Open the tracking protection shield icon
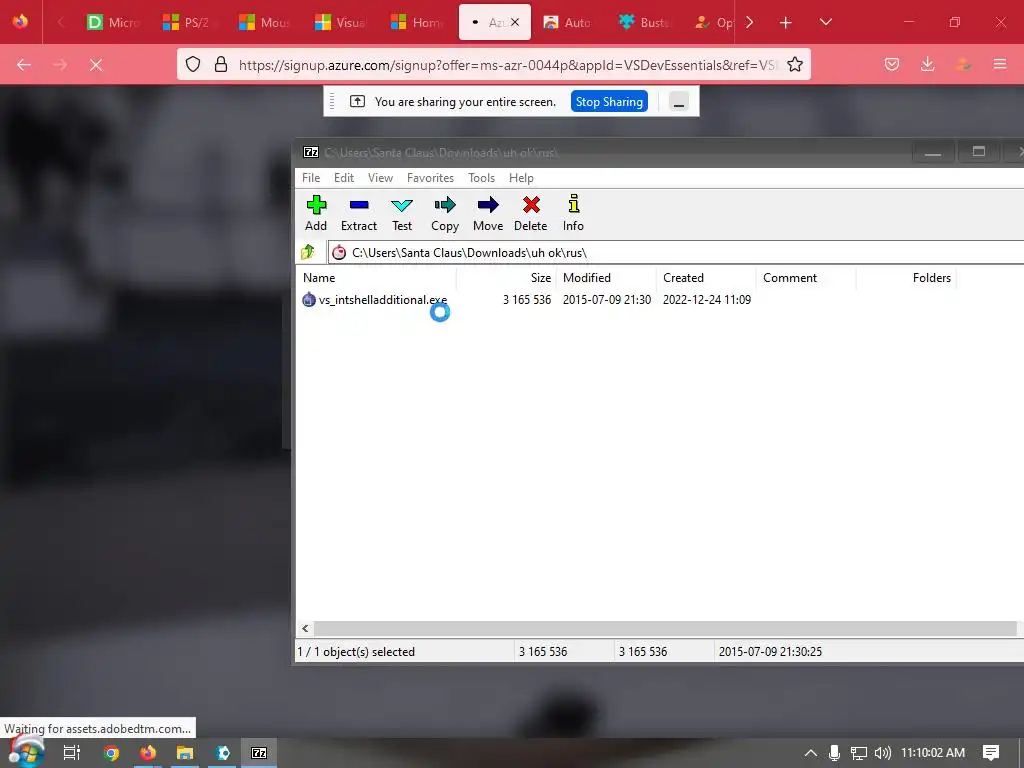The width and height of the screenshot is (1024, 768). pyautogui.click(x=193, y=64)
